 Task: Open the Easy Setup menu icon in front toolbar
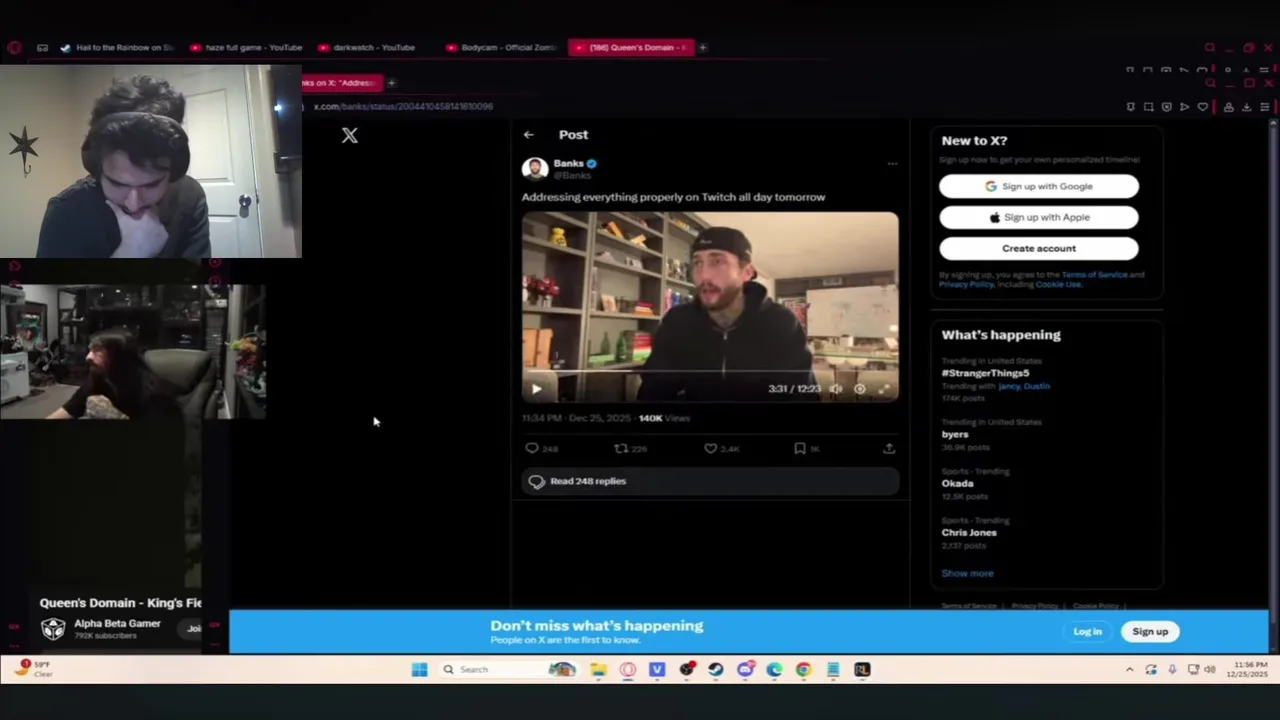[1264, 107]
